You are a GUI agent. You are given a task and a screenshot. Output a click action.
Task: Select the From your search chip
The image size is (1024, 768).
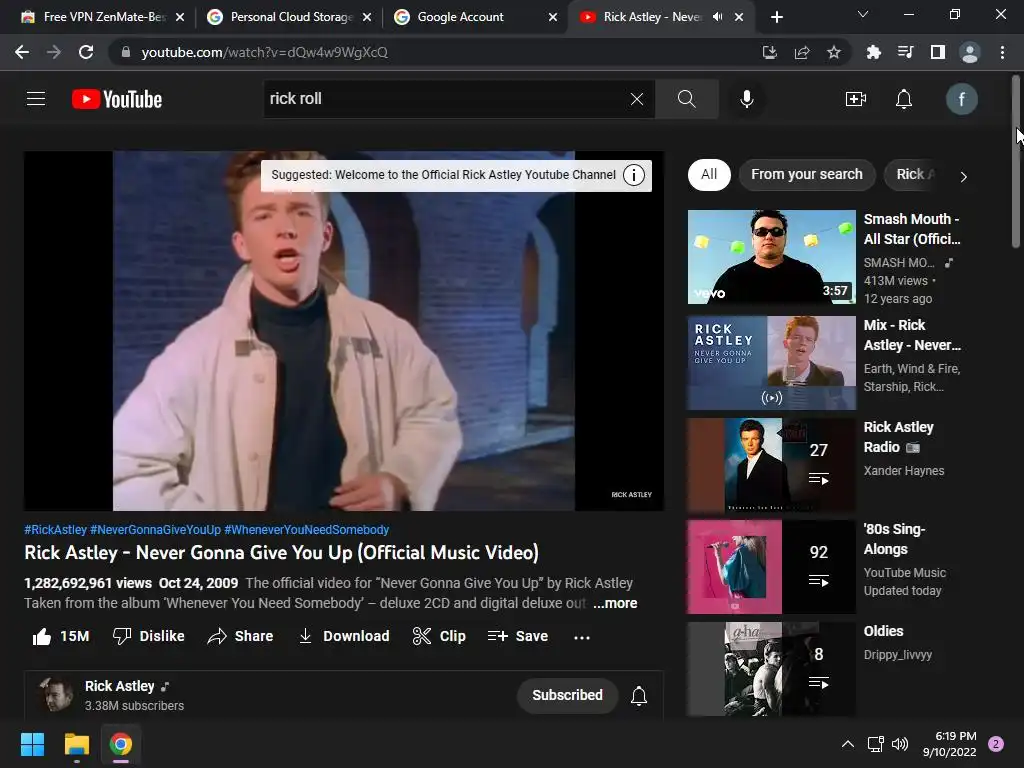(807, 175)
